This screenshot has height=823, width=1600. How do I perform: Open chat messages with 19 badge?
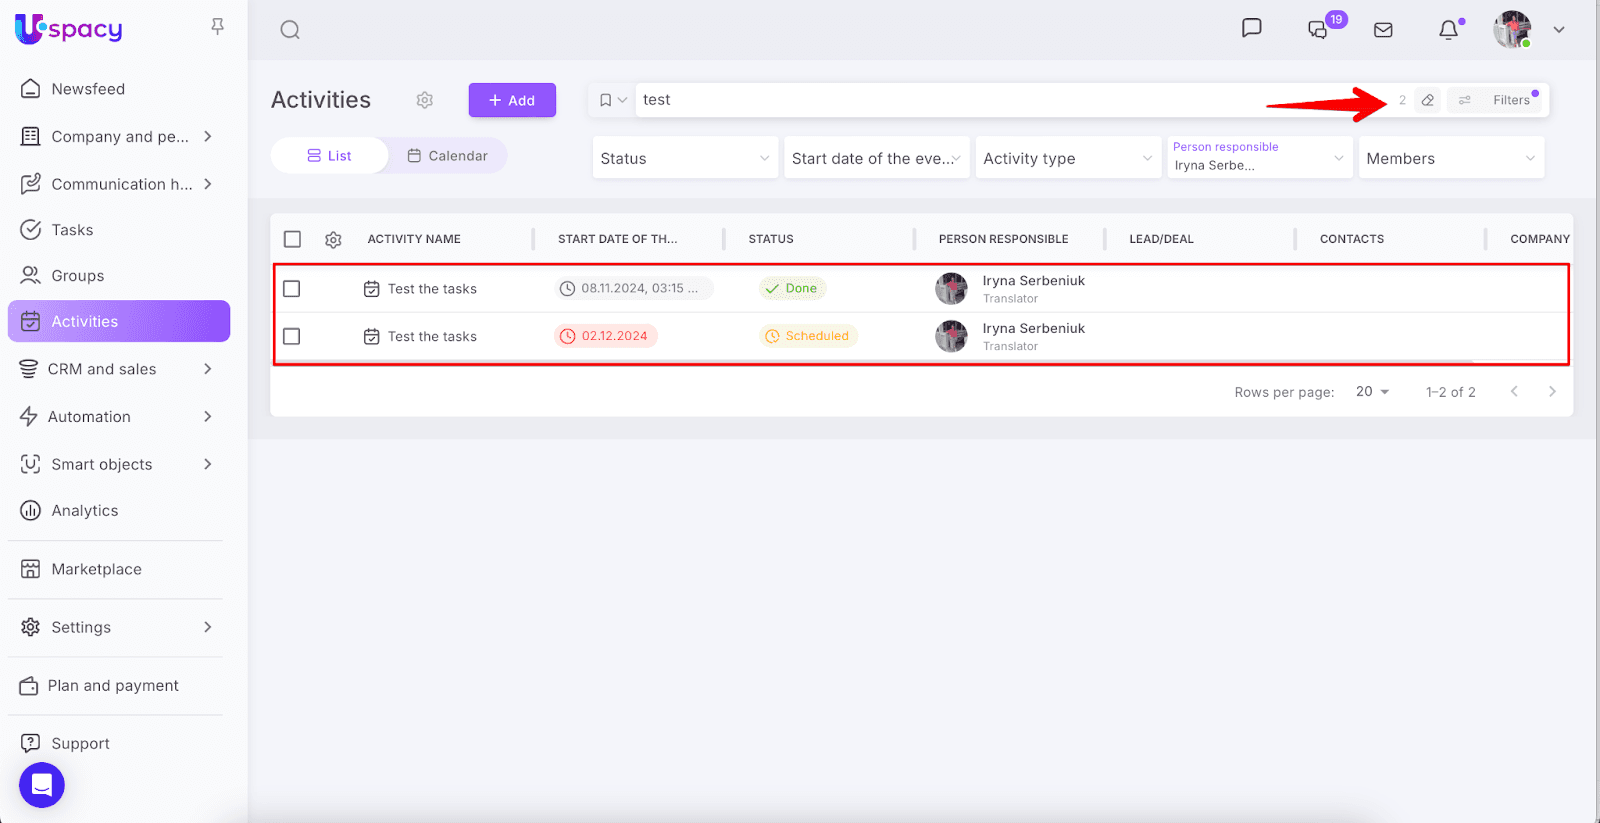coord(1319,30)
